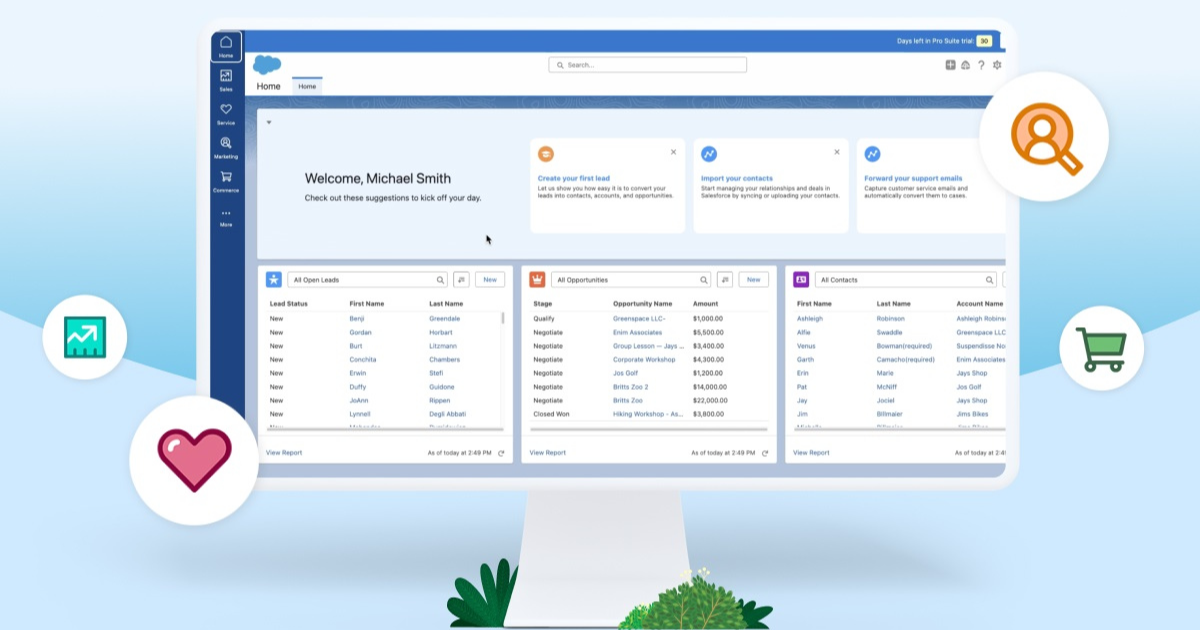Click the Salesforce cloud logo
Image resolution: width=1200 pixels, height=630 pixels.
267,65
